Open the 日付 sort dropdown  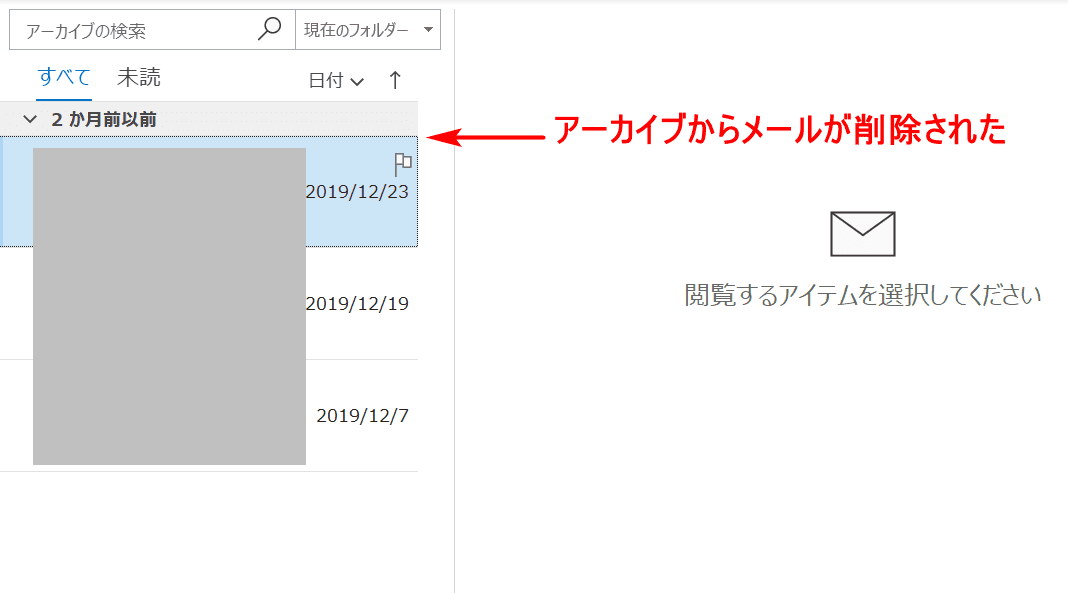(x=335, y=81)
